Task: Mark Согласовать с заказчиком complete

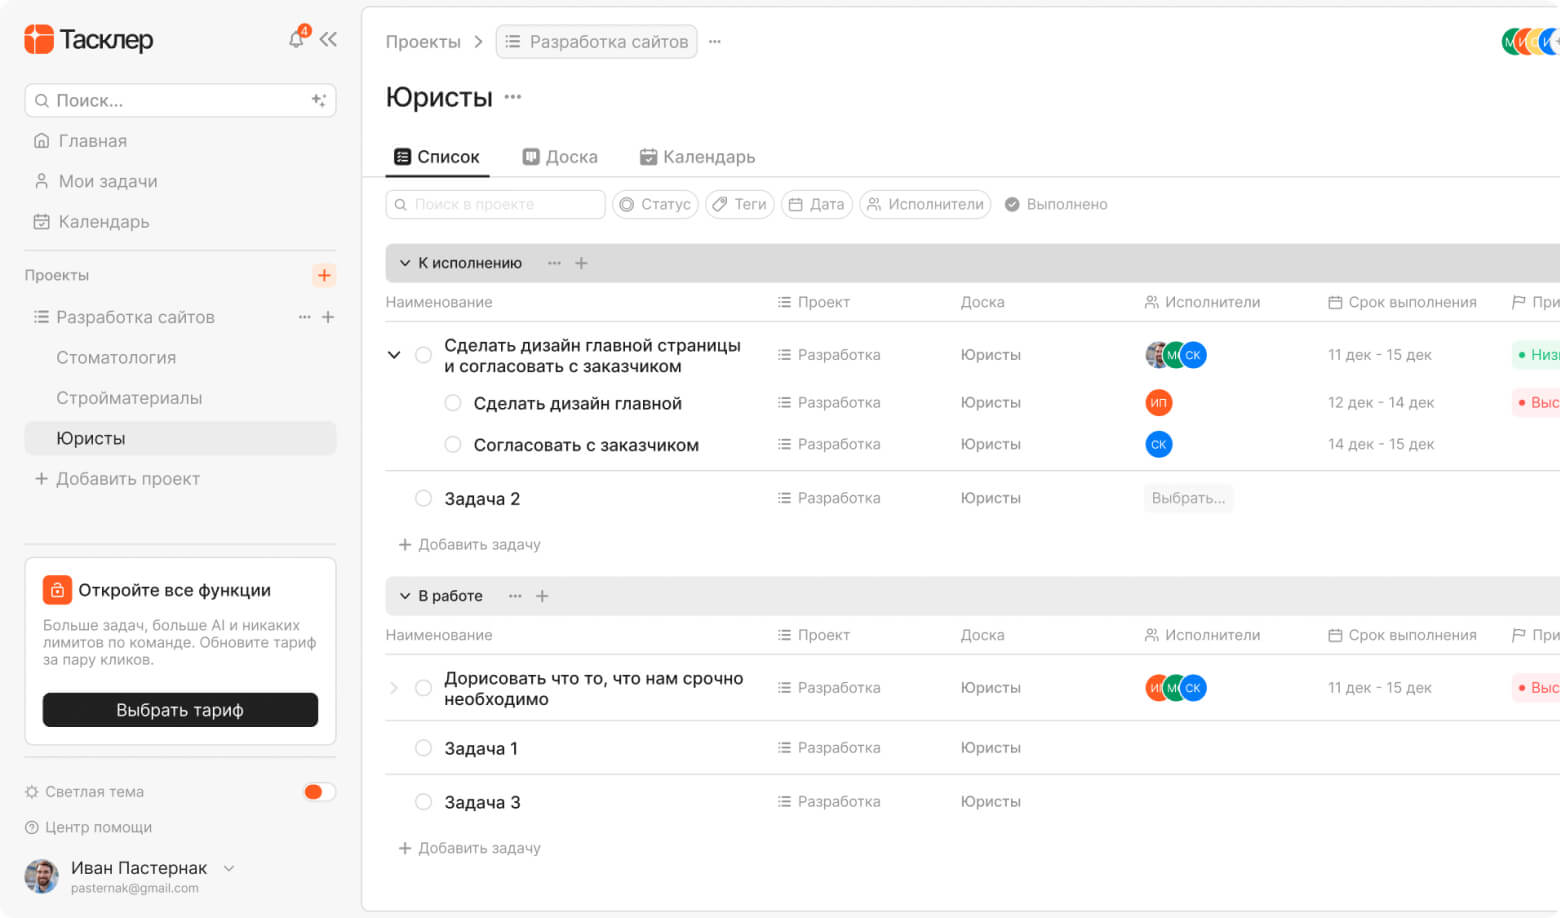Action: coord(453,444)
